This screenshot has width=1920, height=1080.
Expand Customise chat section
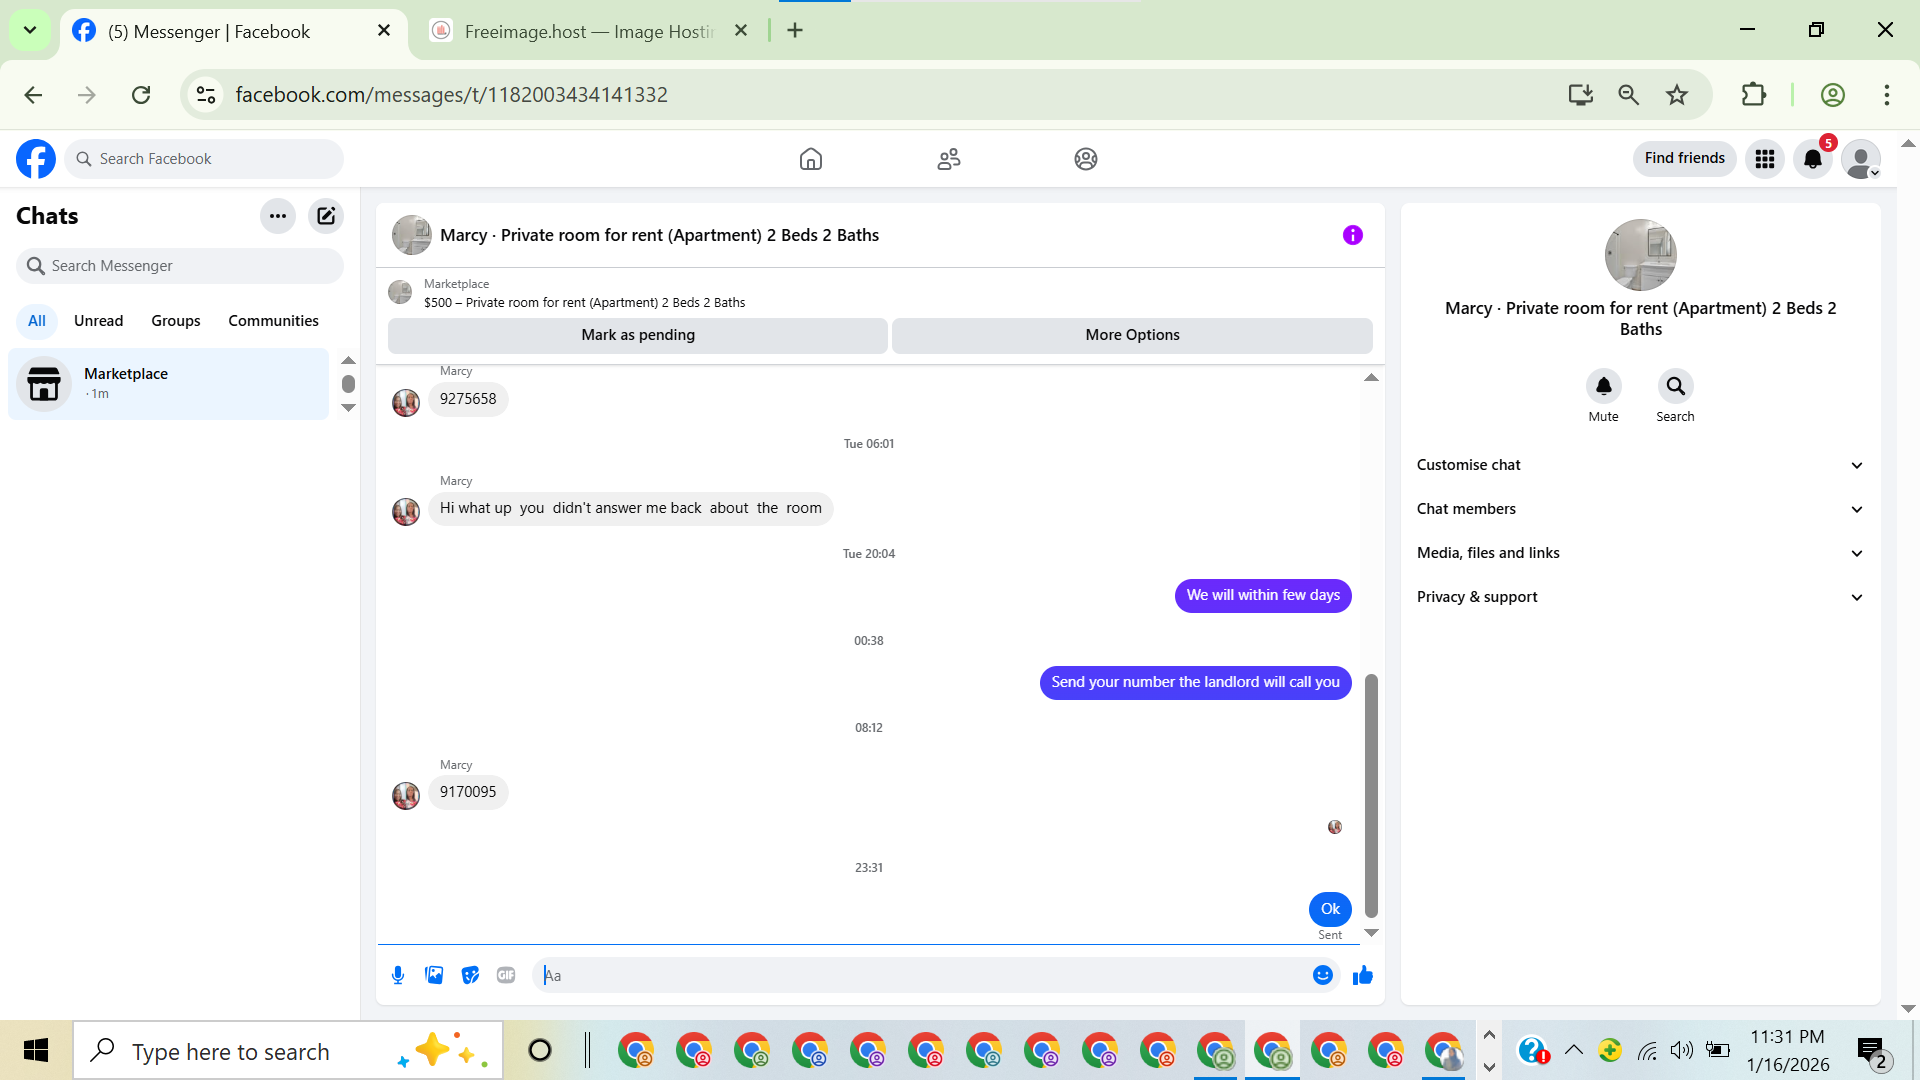(x=1640, y=465)
